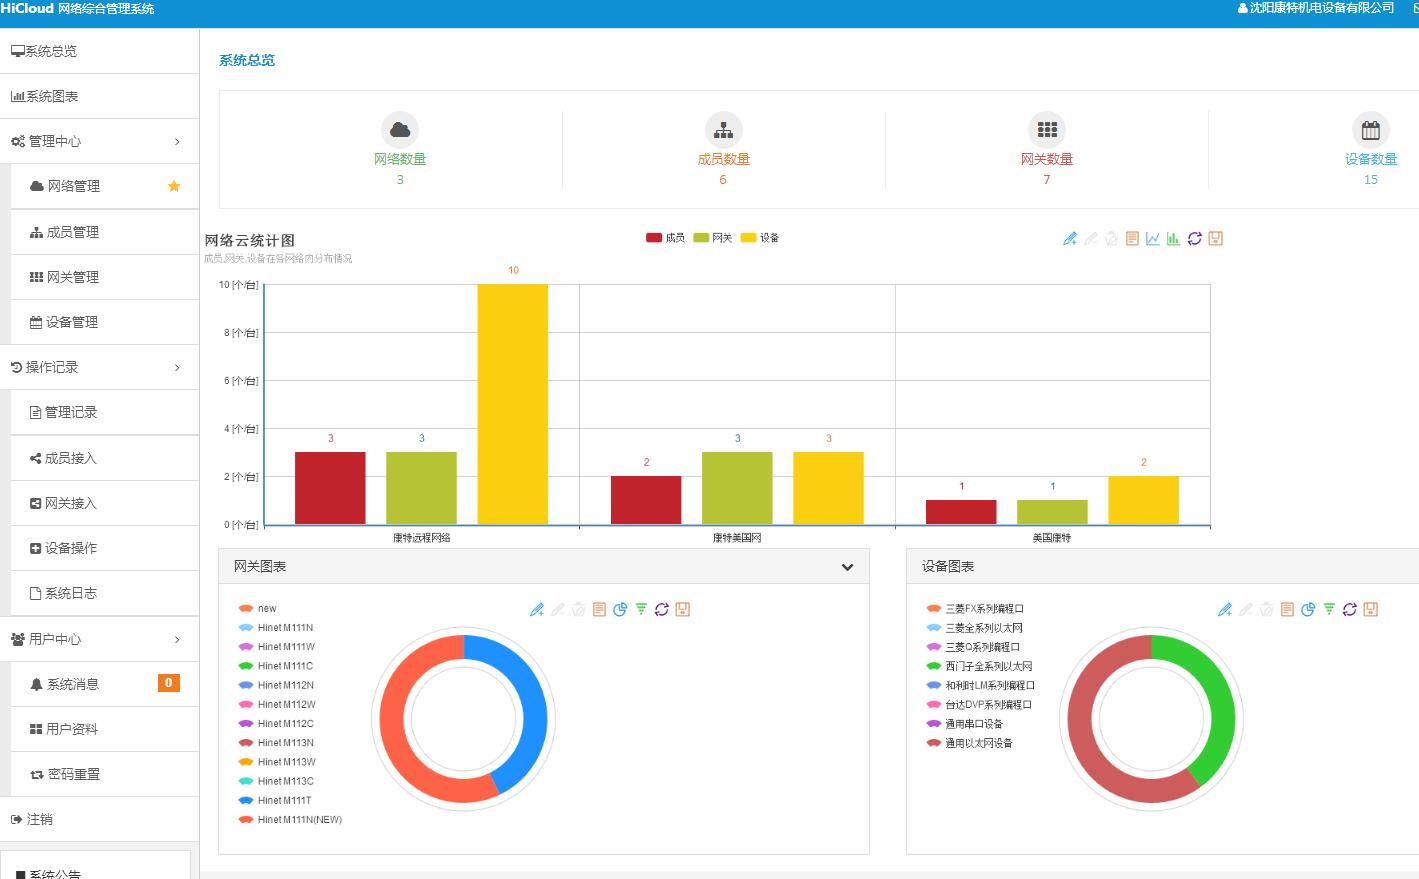Click the yellow 设备 bar for 康特远程网络
Screen dimensions: 1419x879
point(512,404)
